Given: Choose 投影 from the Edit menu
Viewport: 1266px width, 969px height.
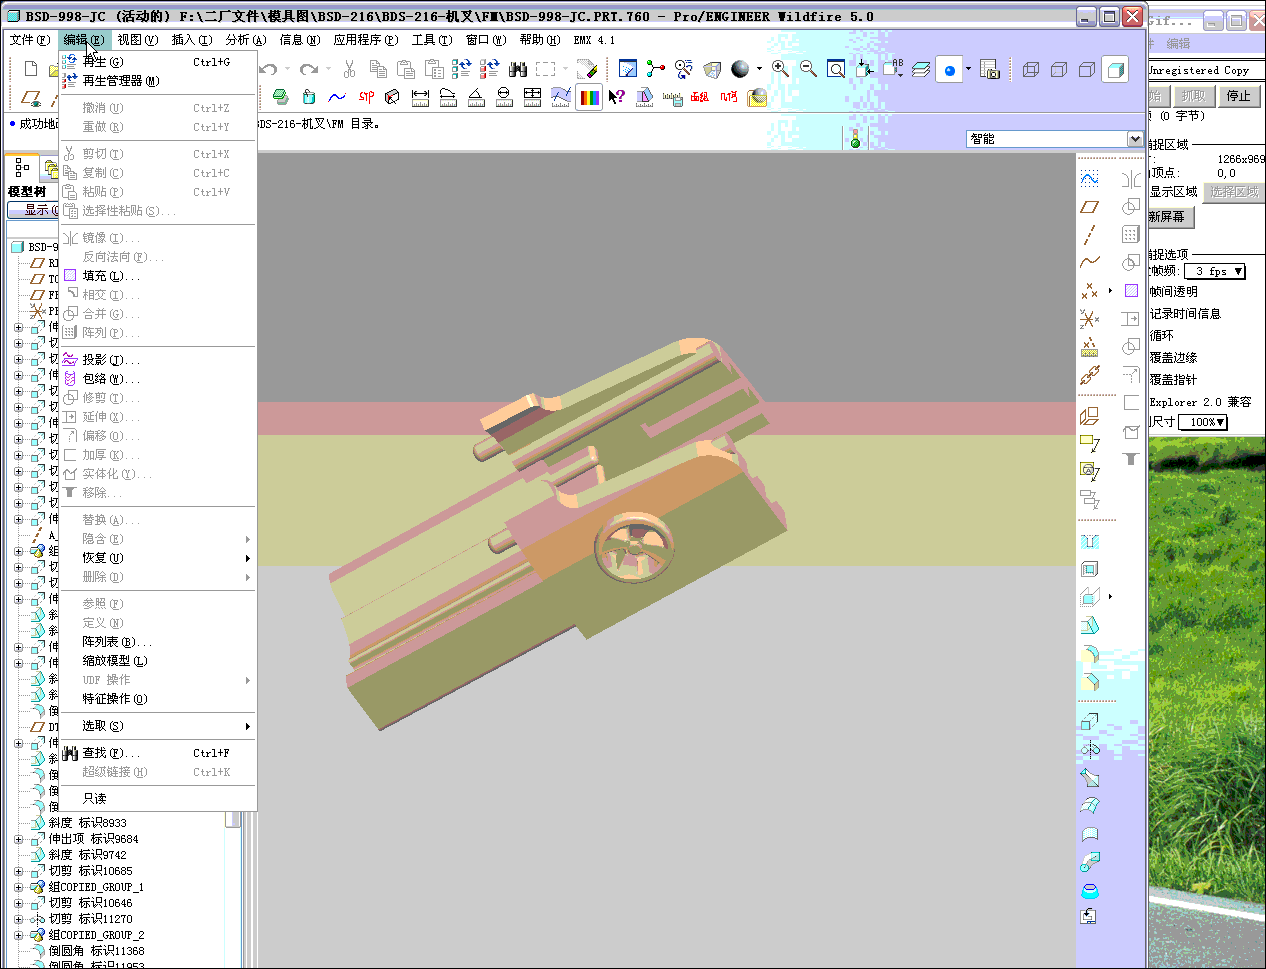Looking at the screenshot, I should pyautogui.click(x=157, y=360).
